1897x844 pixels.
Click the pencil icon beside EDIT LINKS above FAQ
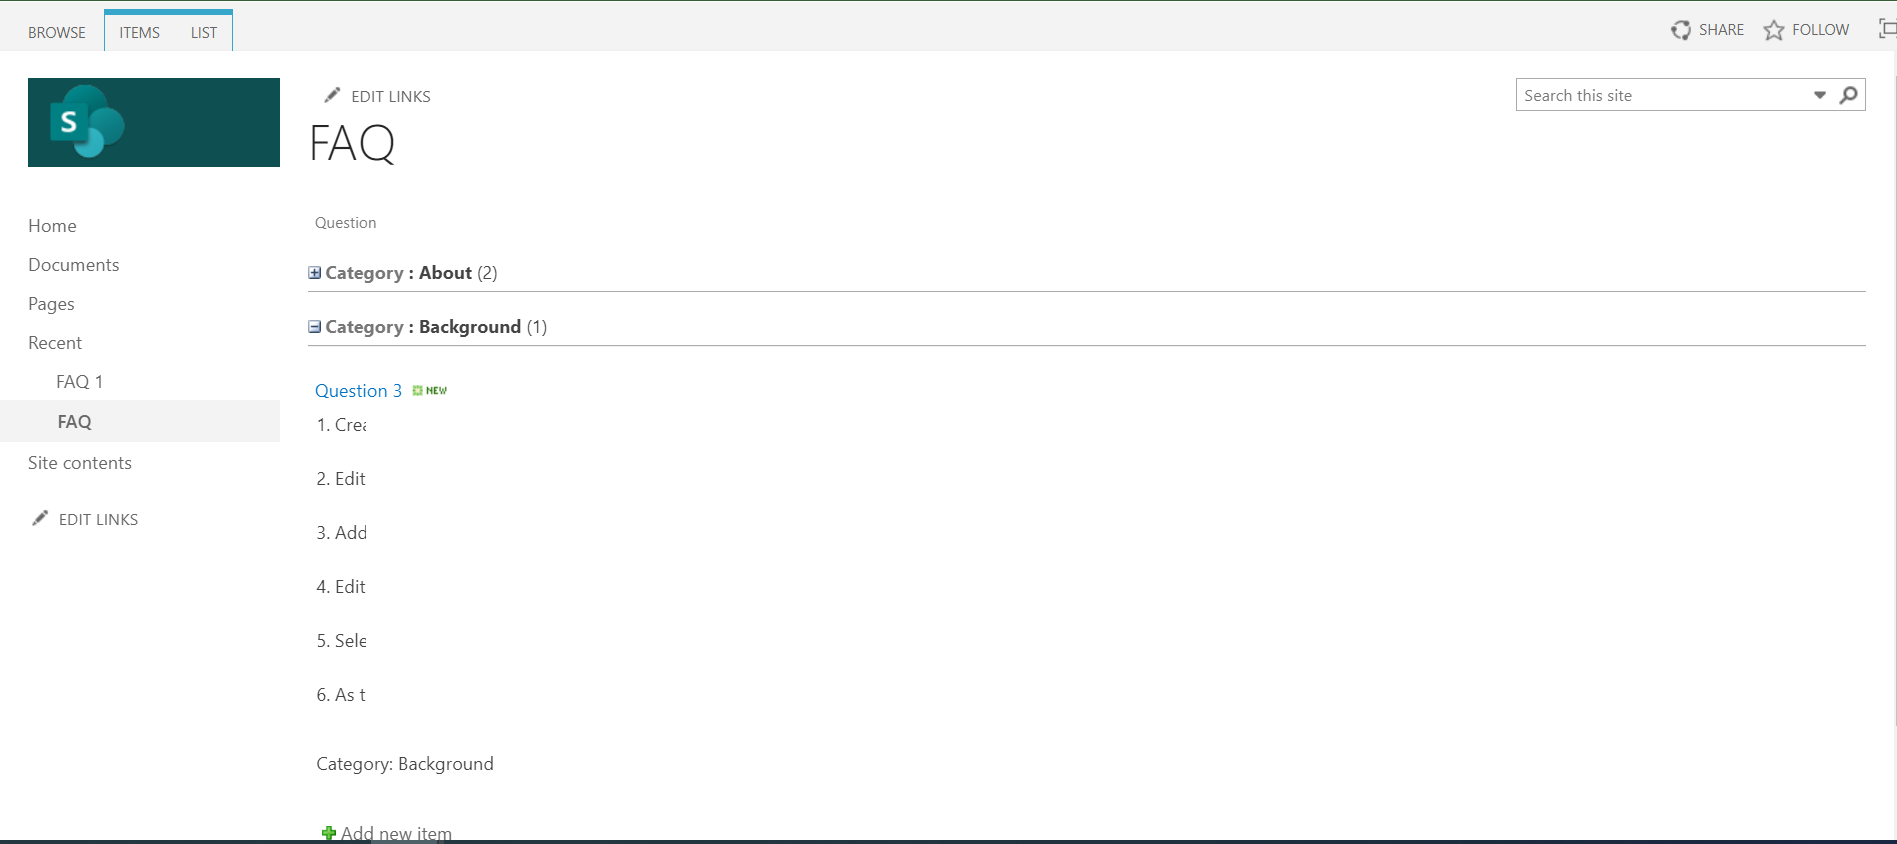pyautogui.click(x=332, y=94)
